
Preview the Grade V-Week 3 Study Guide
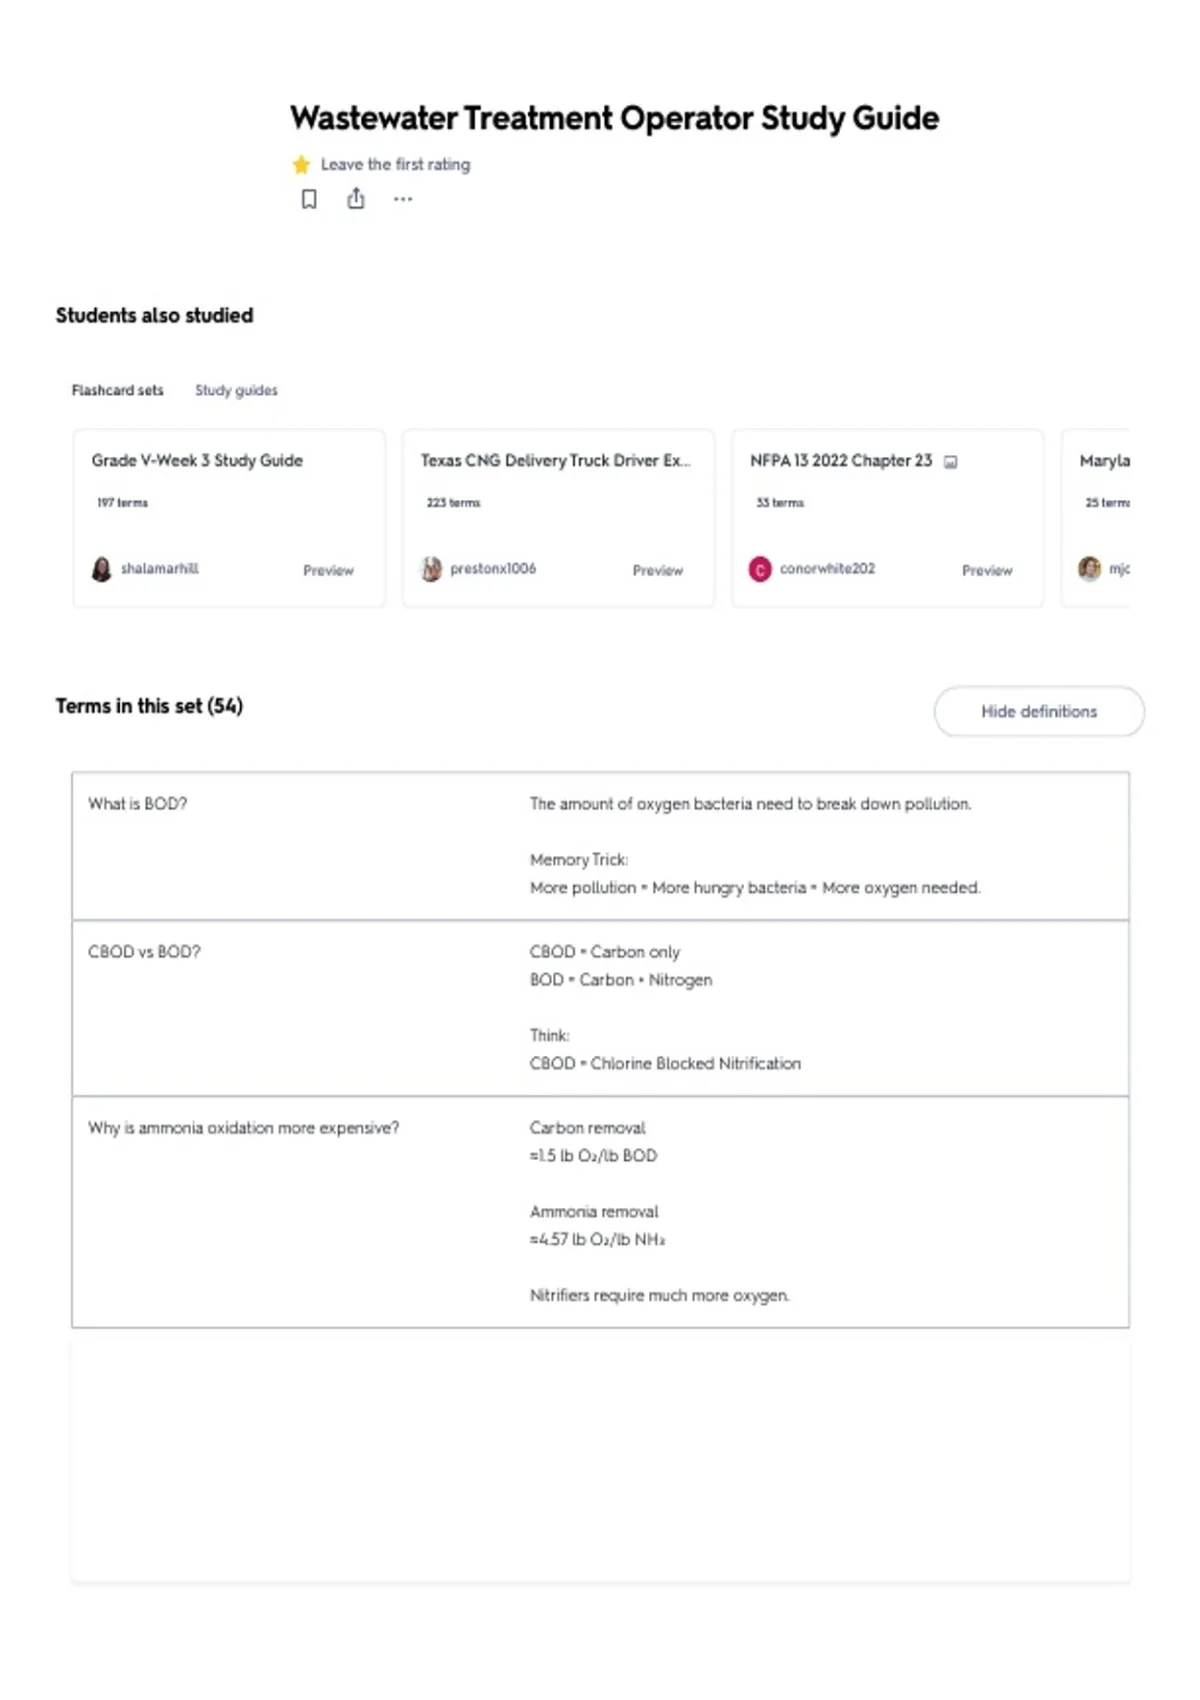pos(328,570)
